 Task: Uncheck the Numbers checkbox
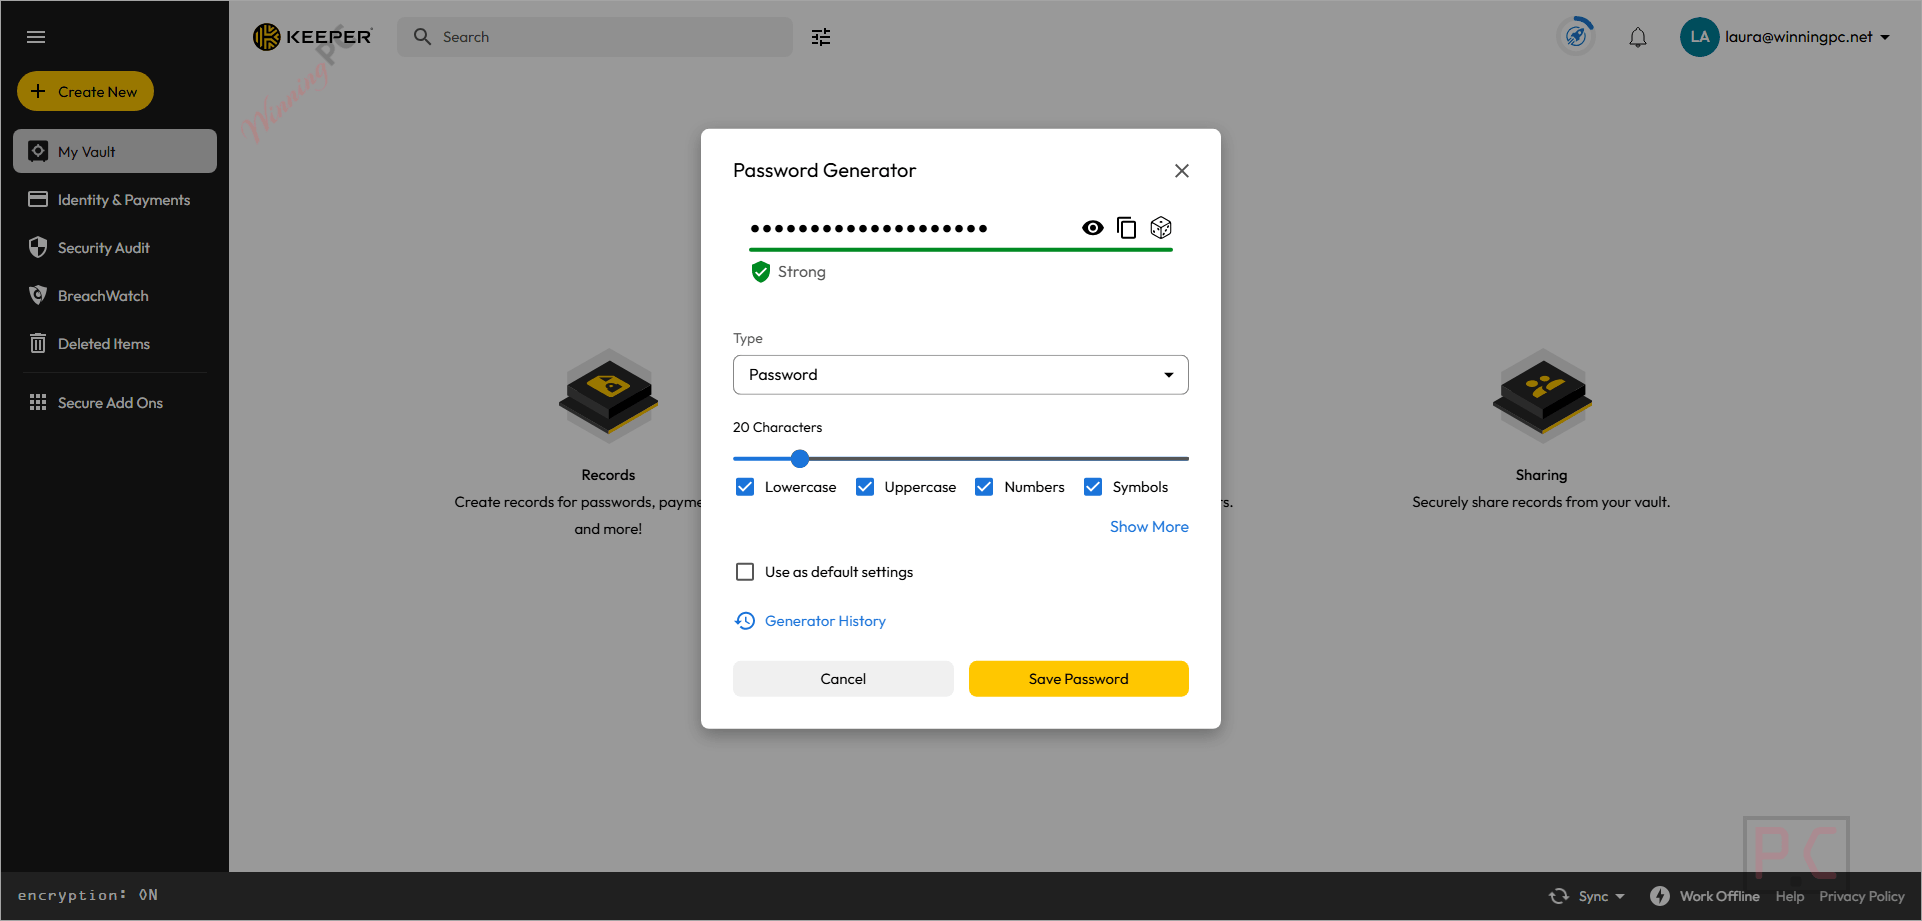pyautogui.click(x=984, y=487)
